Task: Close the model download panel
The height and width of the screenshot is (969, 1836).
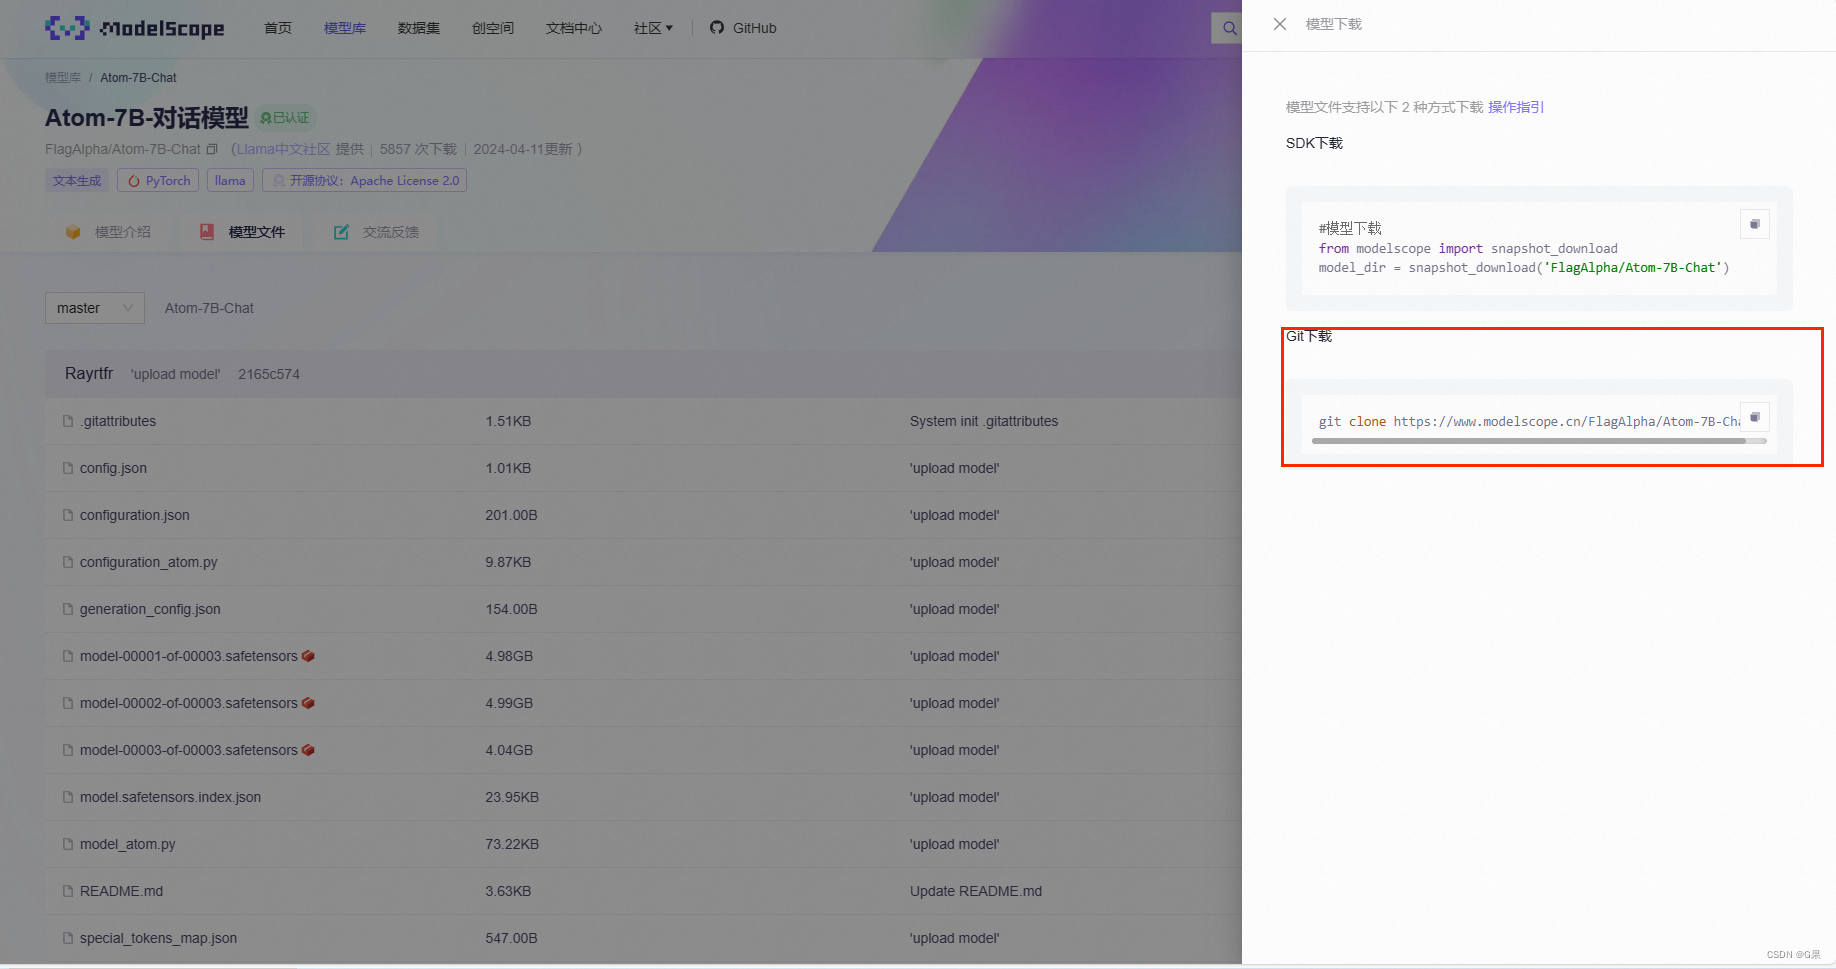Action: coord(1280,24)
